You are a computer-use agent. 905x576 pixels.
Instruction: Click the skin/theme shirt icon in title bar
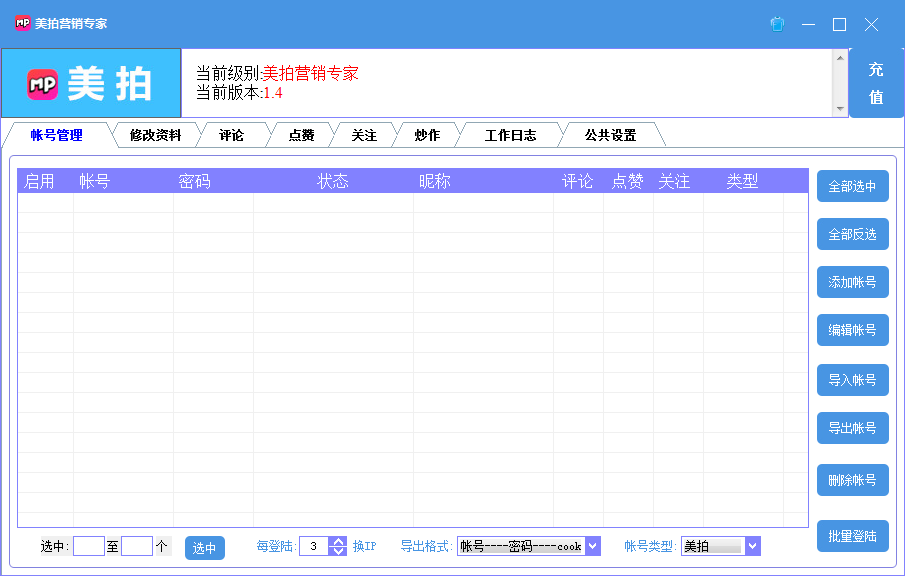777,24
